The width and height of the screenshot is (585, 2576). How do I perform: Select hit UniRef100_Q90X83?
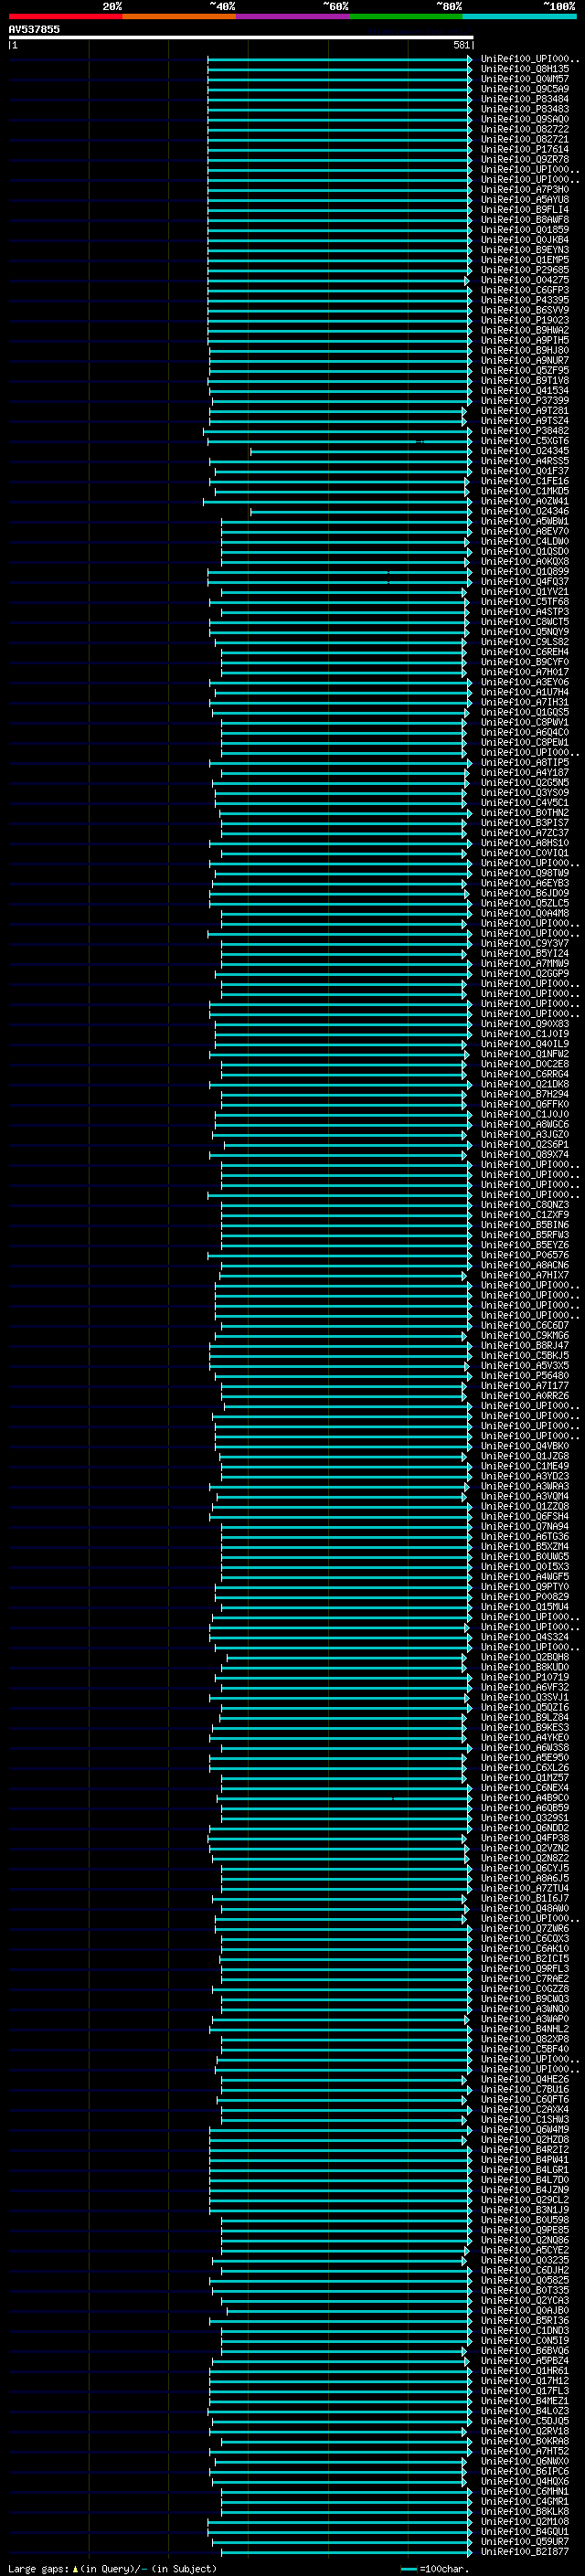pos(524,1023)
